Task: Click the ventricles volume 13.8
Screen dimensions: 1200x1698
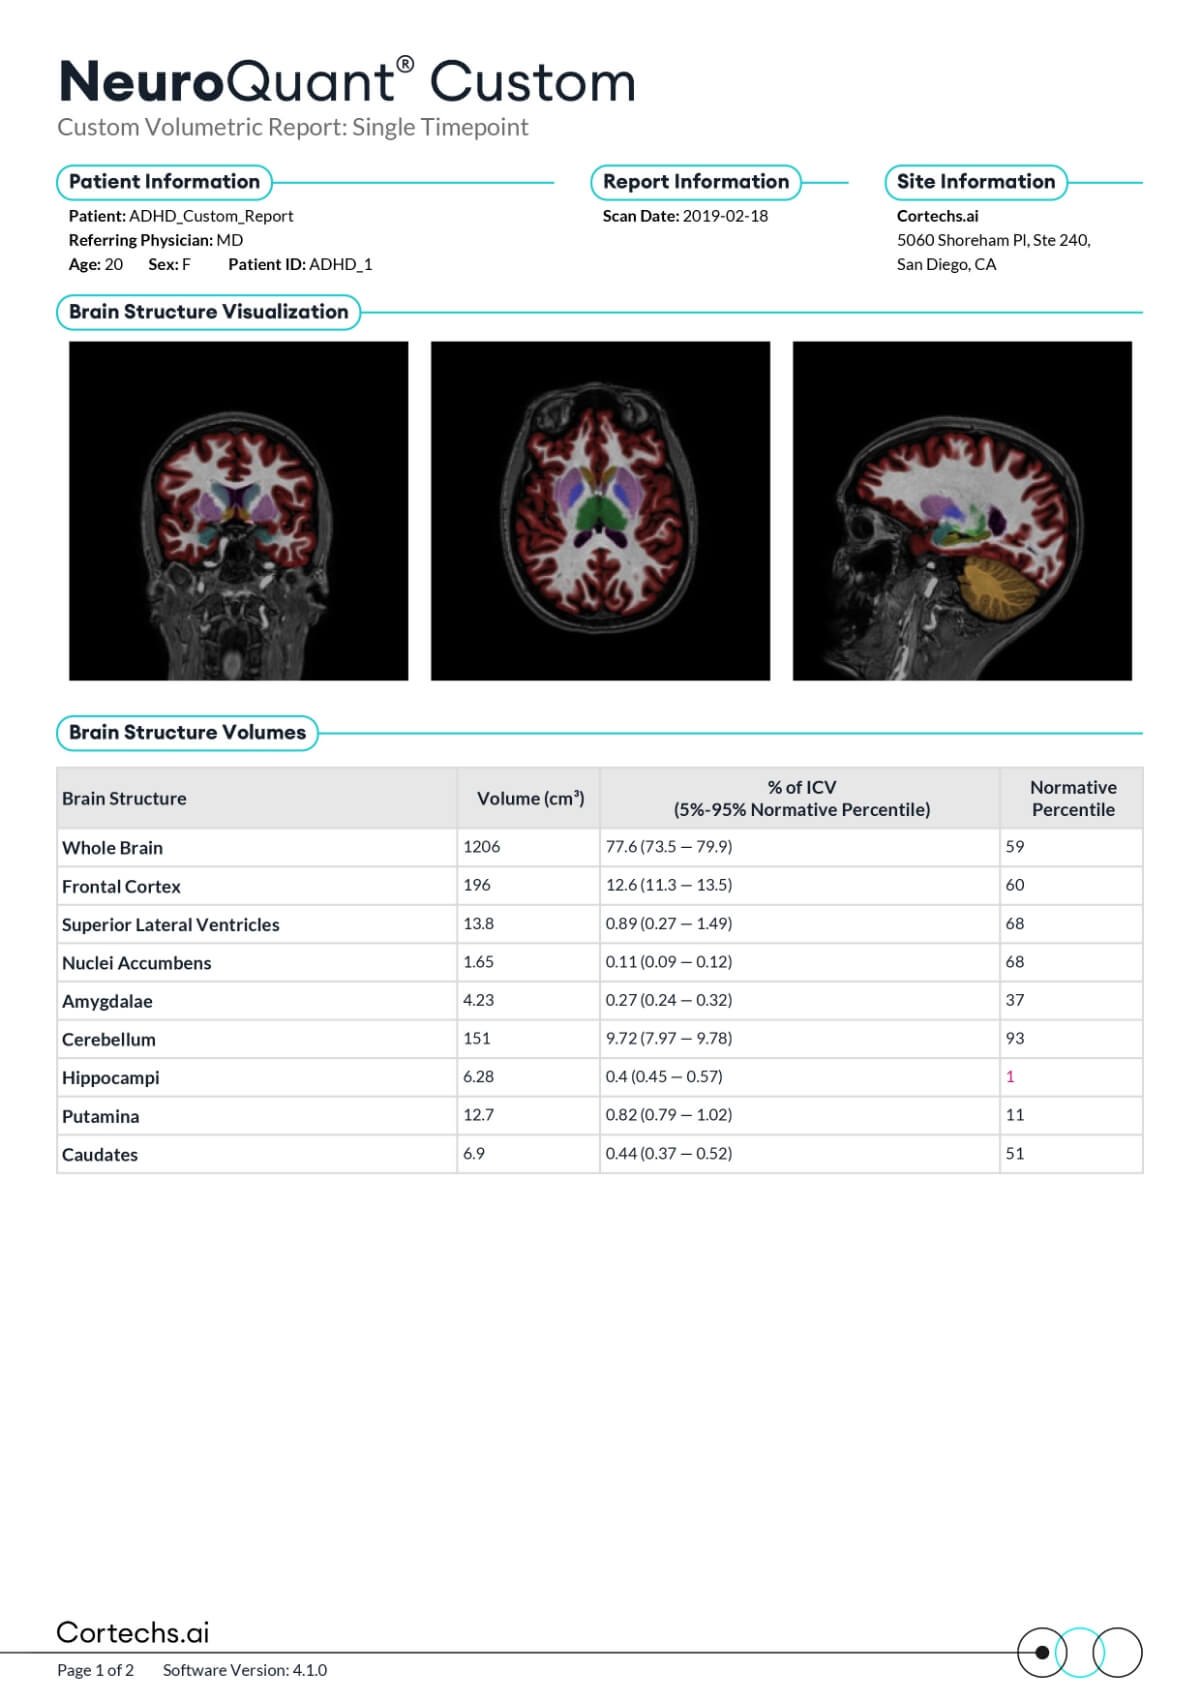Action: (478, 923)
